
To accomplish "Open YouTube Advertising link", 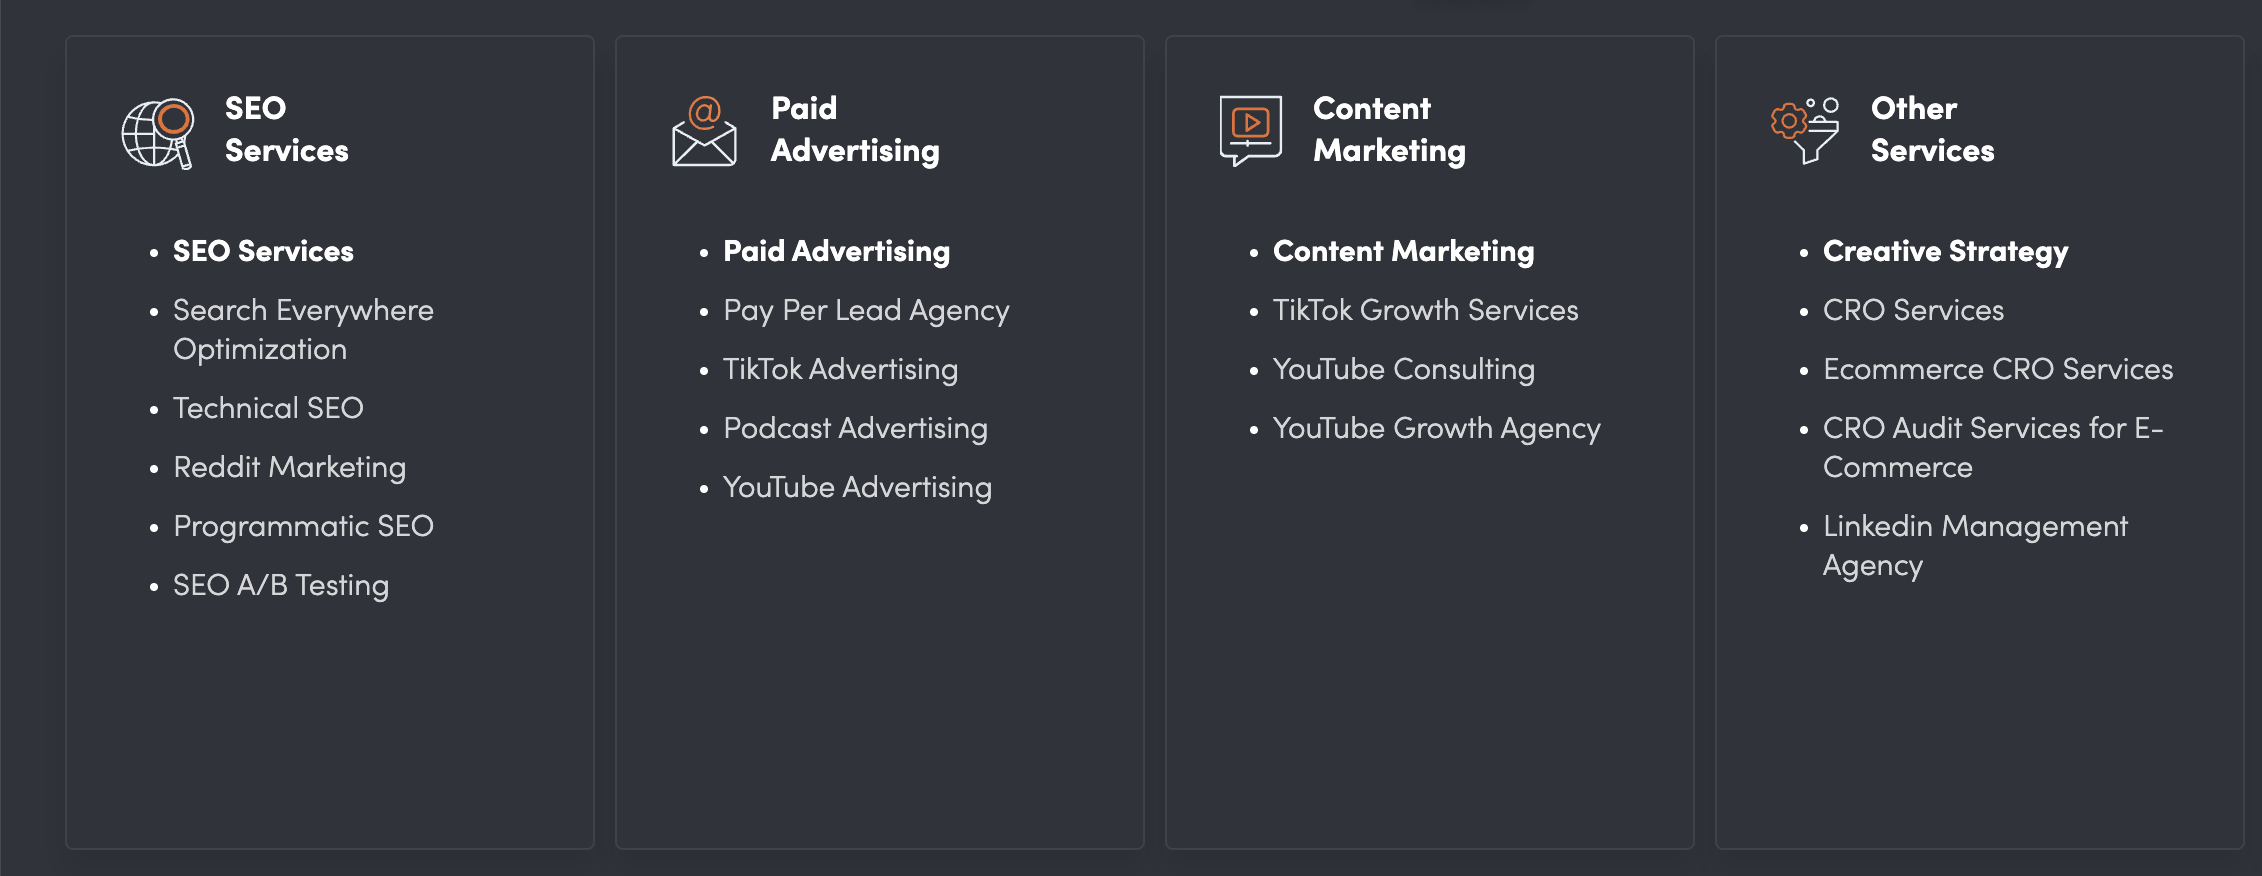I will click(x=857, y=487).
